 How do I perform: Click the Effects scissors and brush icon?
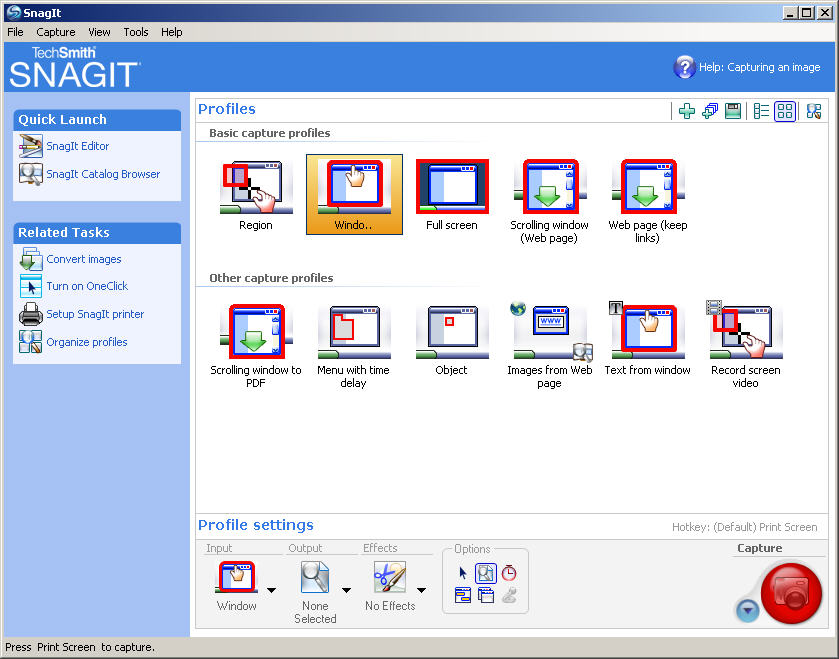click(x=390, y=577)
